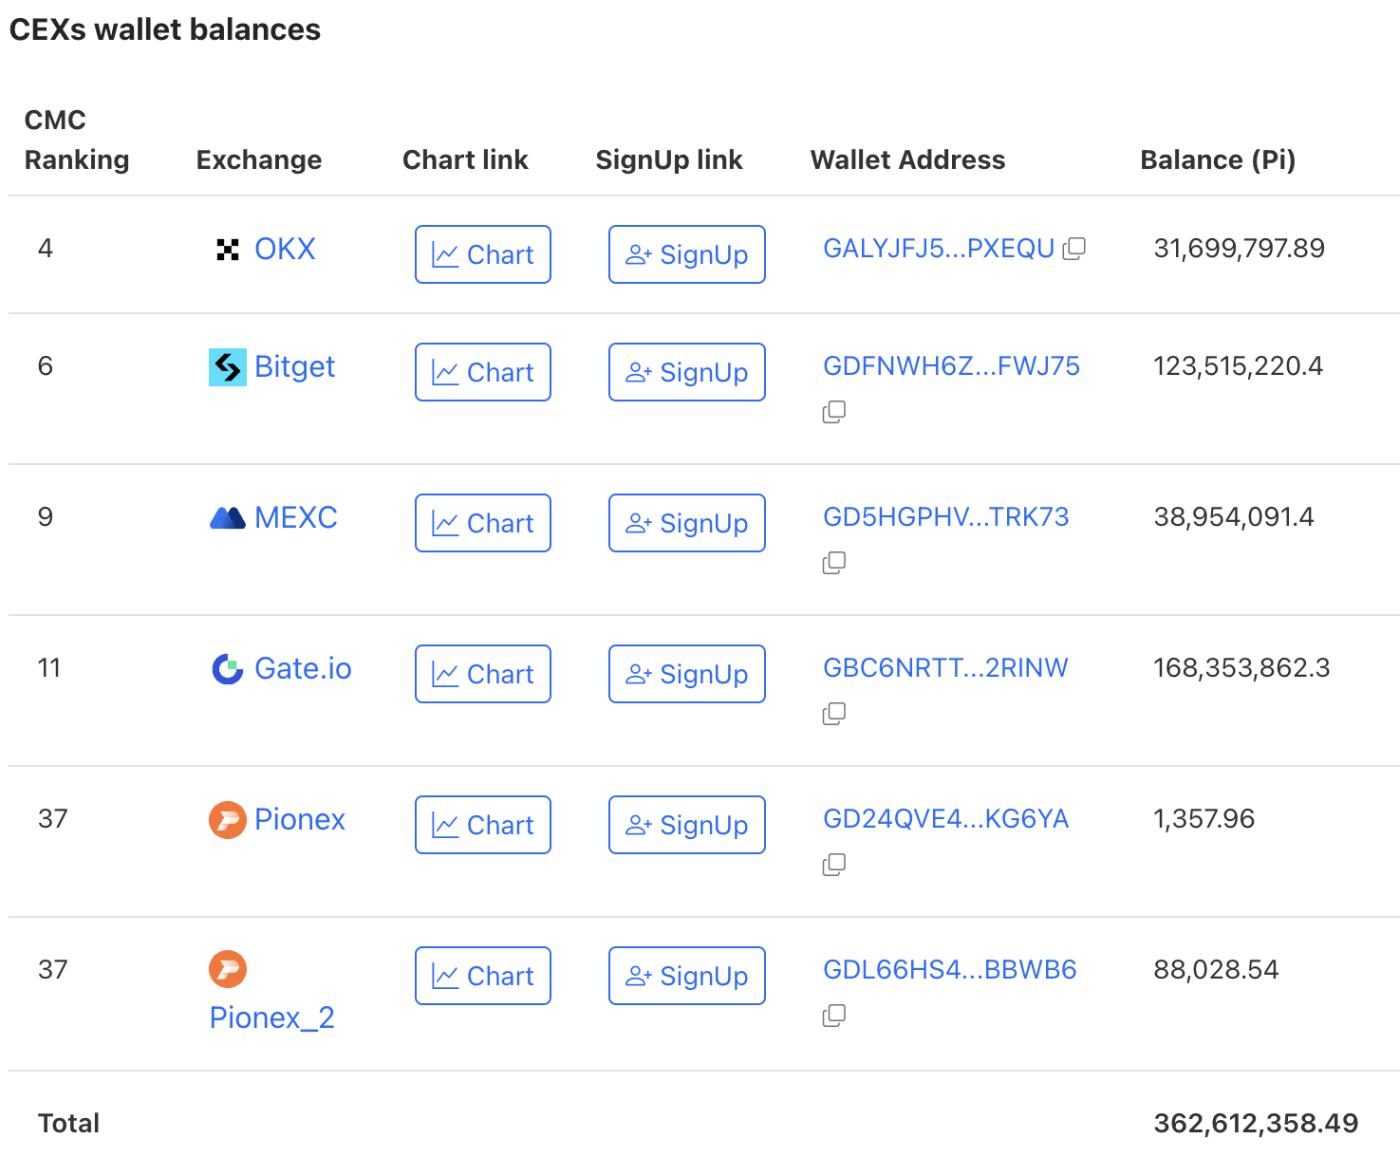Open the Bitget wallet address link
This screenshot has height=1157, width=1400.
(x=950, y=367)
